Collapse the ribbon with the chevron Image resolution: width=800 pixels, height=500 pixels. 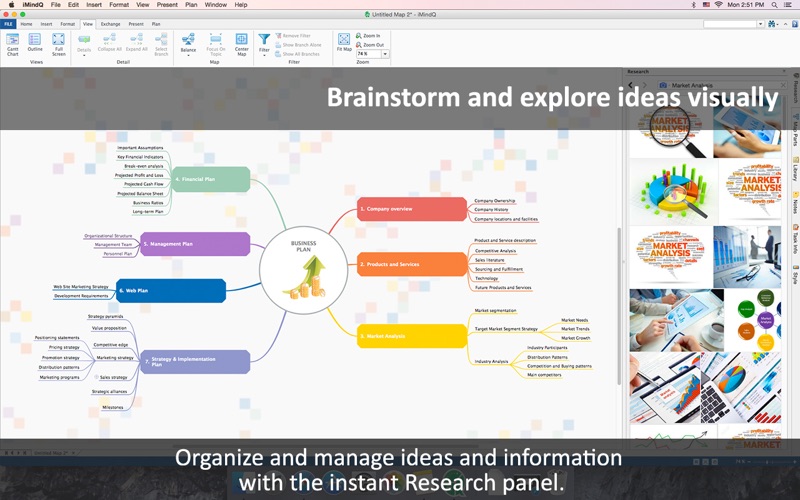click(786, 24)
